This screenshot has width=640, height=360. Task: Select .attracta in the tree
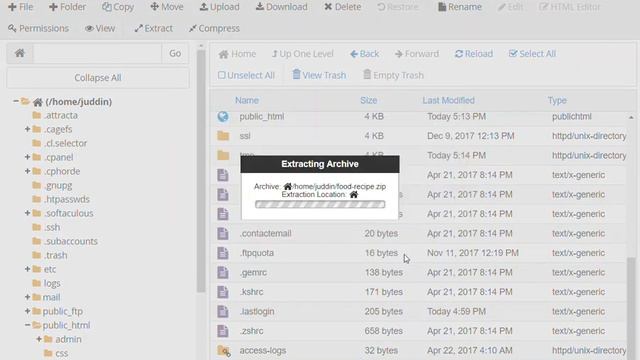tap(60, 116)
